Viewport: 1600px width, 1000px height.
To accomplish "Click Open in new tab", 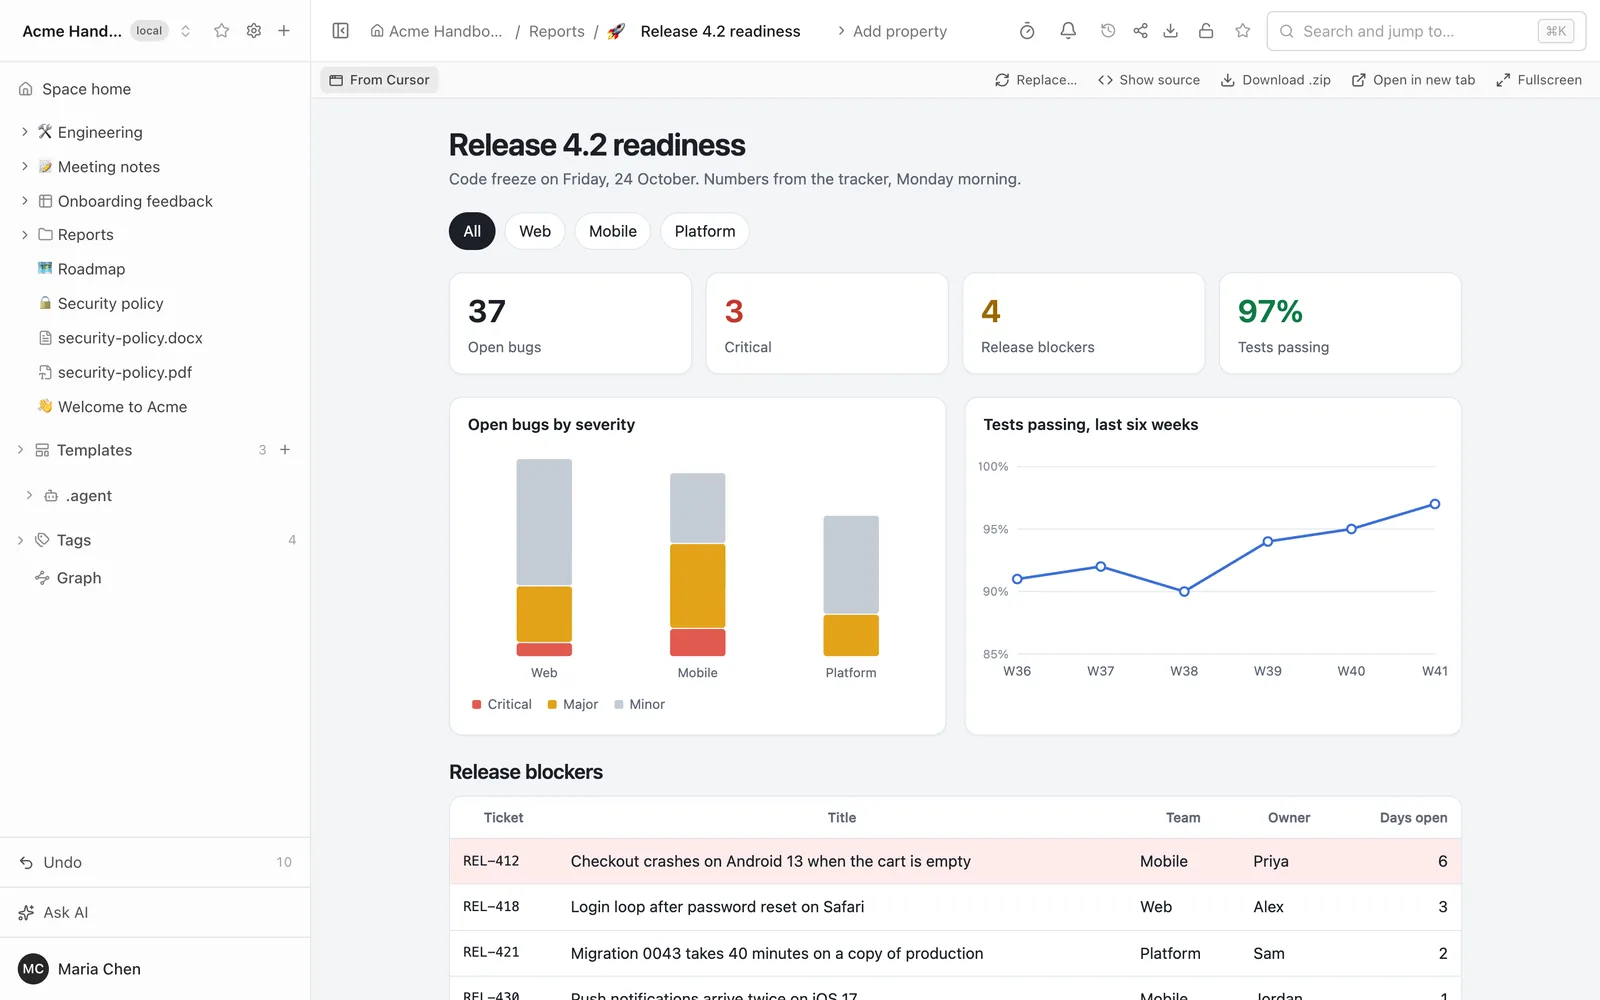I will [1413, 80].
